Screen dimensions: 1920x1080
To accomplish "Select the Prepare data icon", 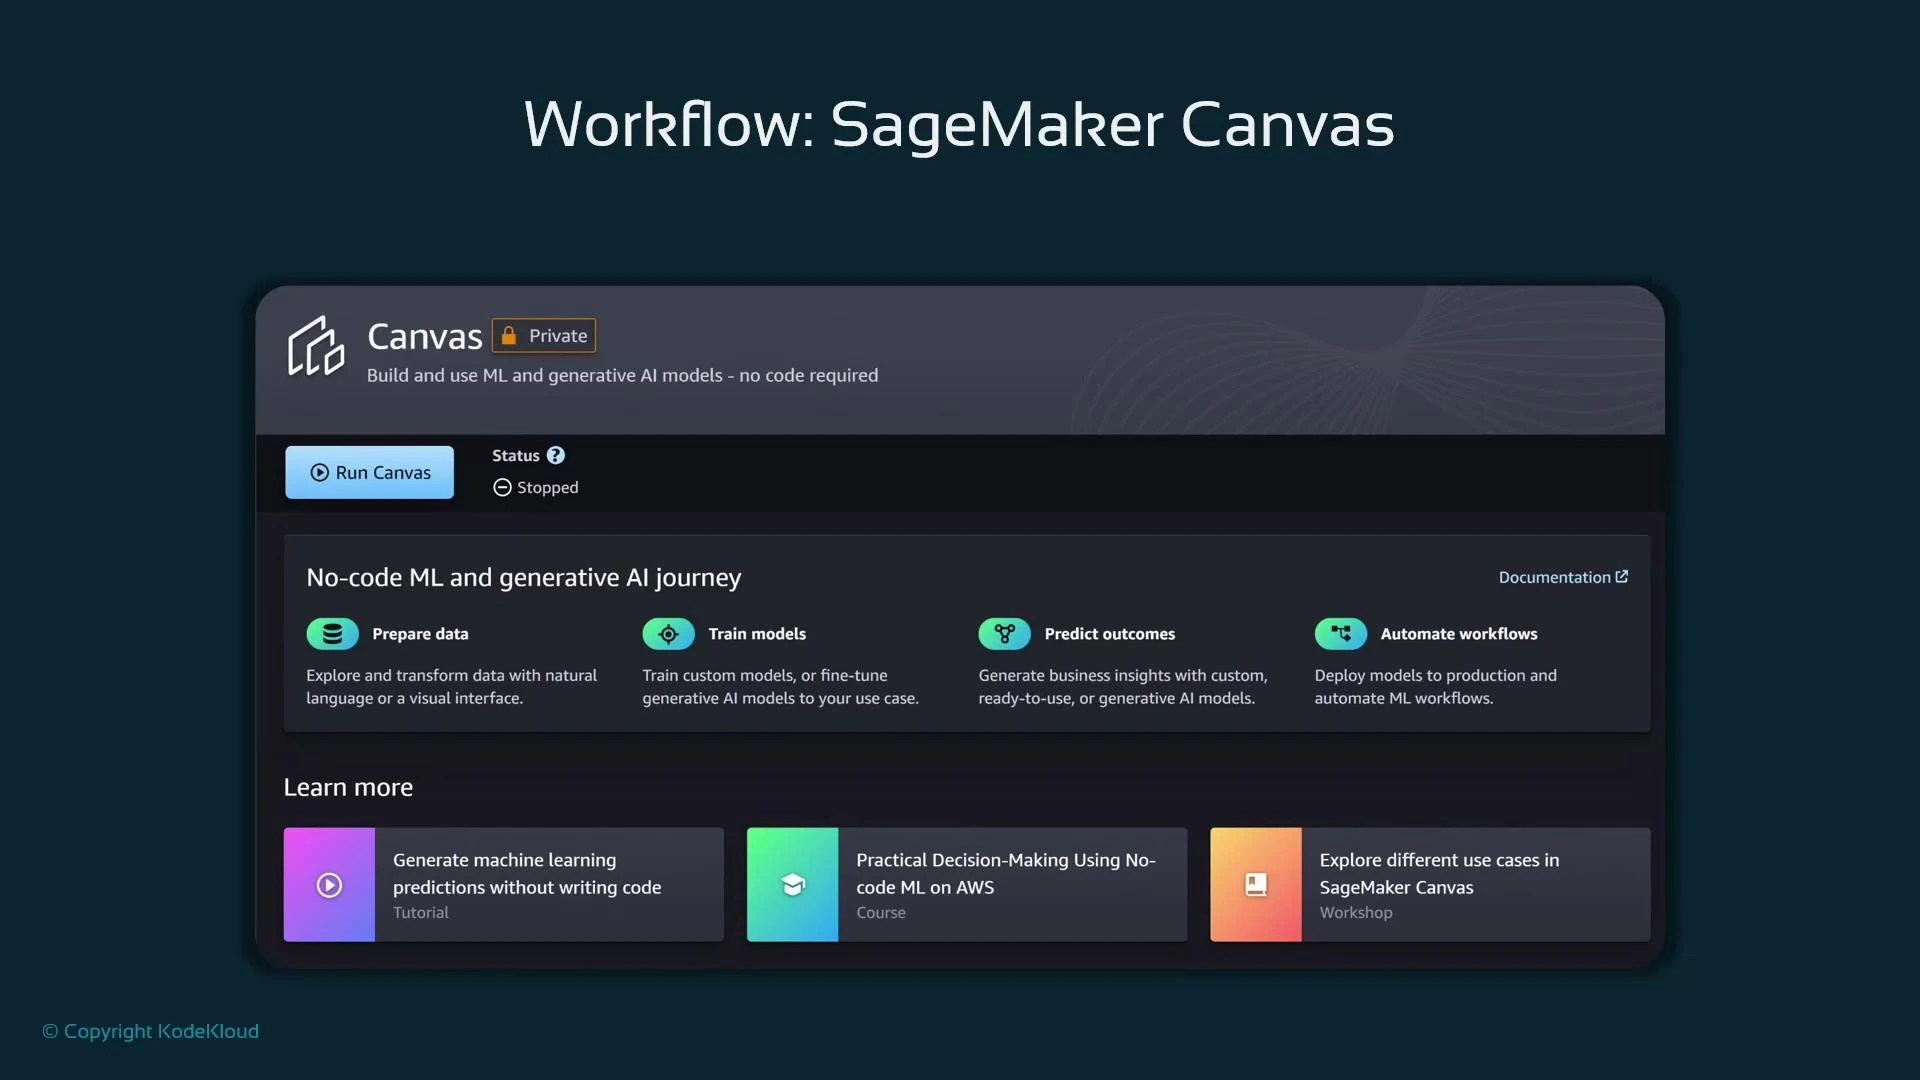I will (x=331, y=633).
